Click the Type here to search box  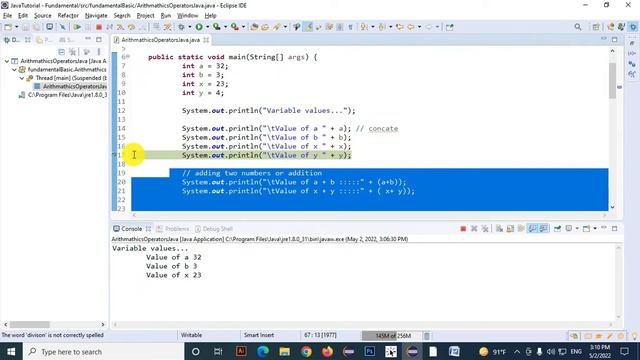pyautogui.click(x=104, y=351)
